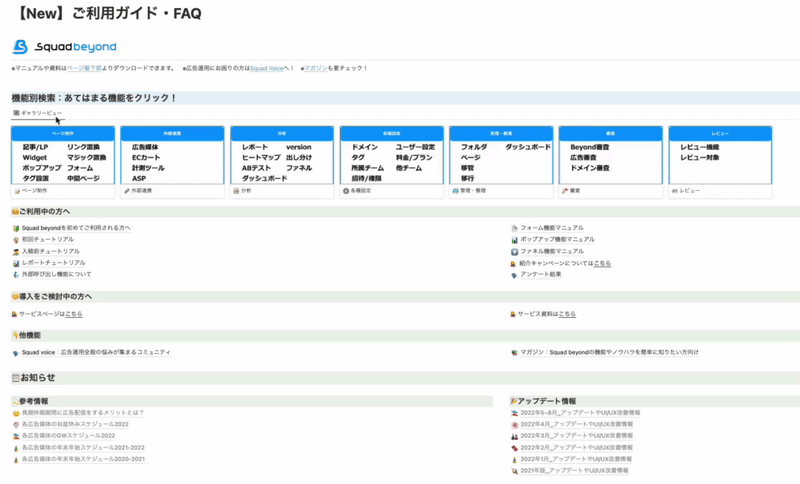The image size is (800, 484).
Task: Open the Squad Voice link in header note
Action: point(266,68)
